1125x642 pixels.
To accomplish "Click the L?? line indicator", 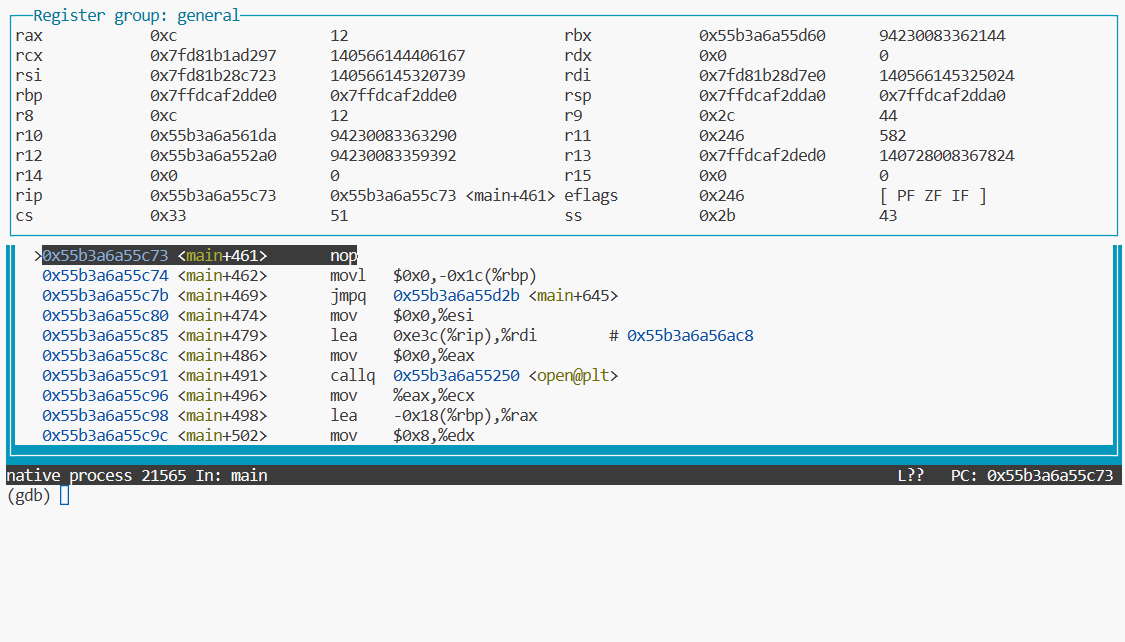I will point(911,475).
